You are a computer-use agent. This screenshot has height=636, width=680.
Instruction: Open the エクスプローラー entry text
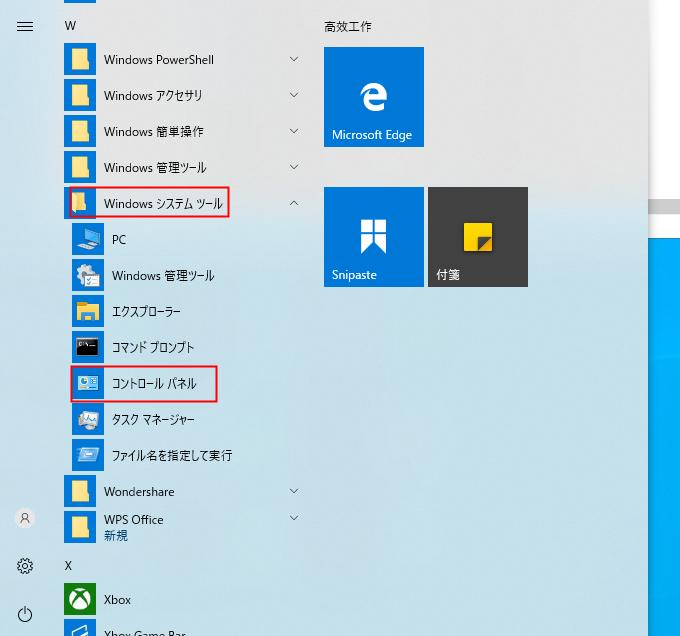pos(146,311)
